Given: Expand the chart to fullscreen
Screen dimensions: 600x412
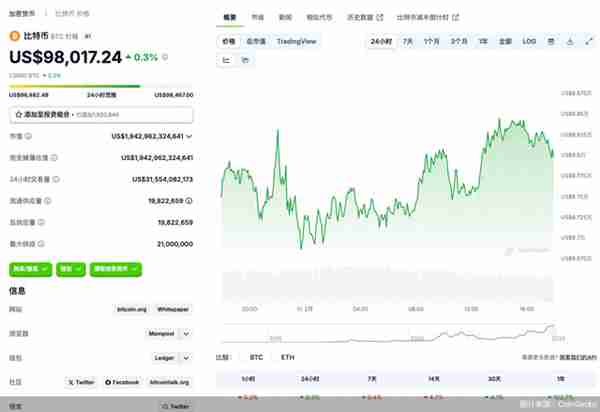Looking at the screenshot, I should pos(589,41).
